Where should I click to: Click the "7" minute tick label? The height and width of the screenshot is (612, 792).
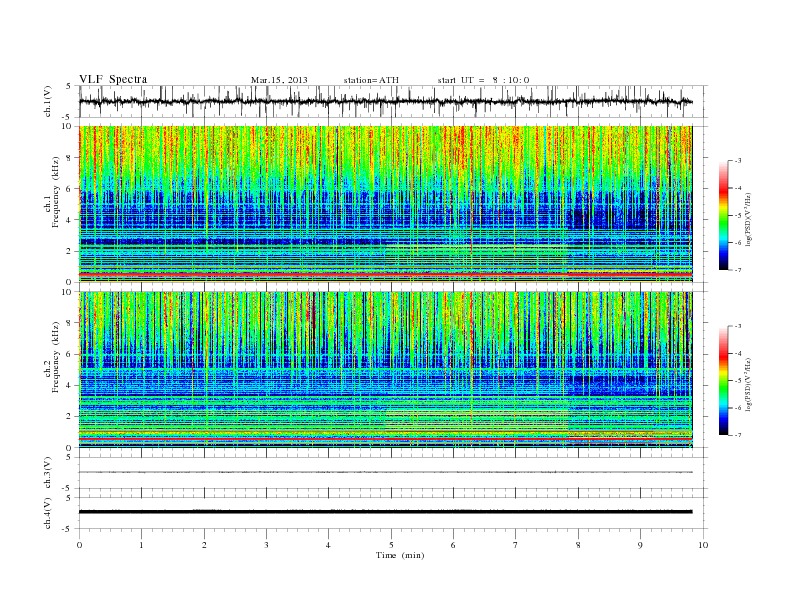516,545
